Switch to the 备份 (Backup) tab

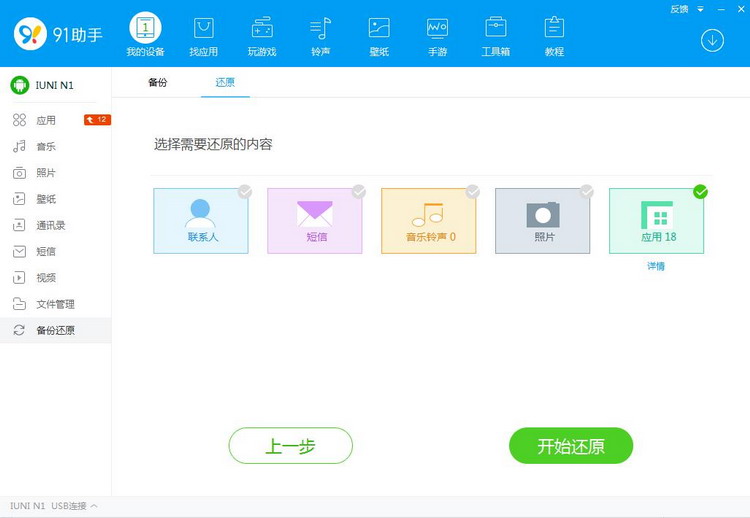point(158,82)
